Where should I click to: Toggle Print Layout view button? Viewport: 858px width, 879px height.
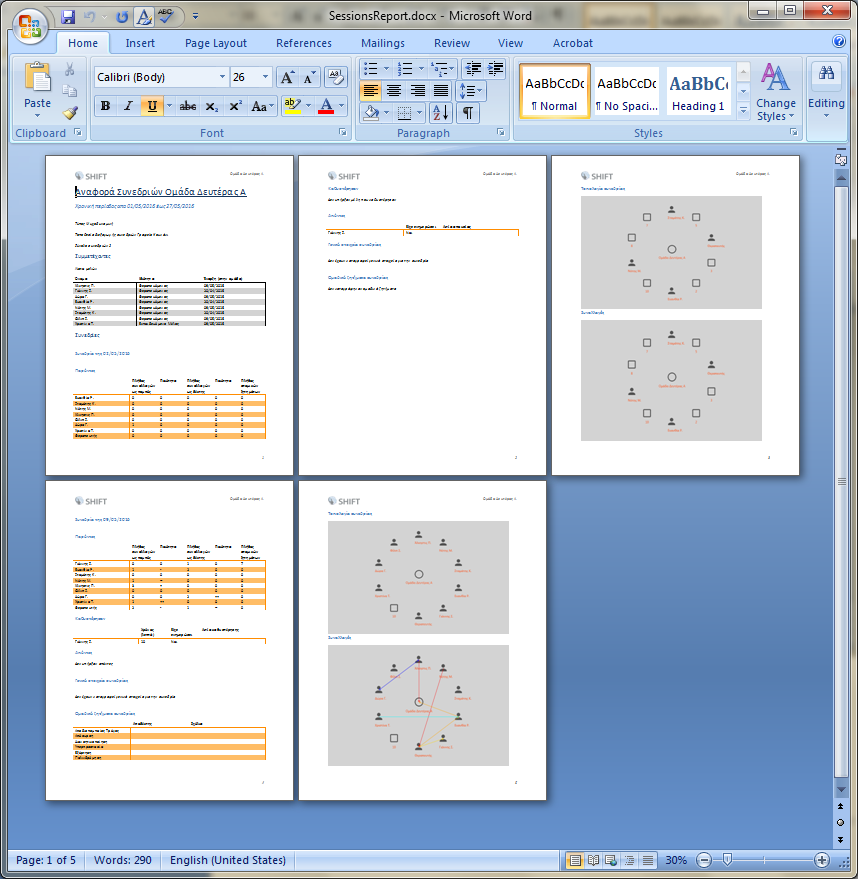[x=574, y=859]
